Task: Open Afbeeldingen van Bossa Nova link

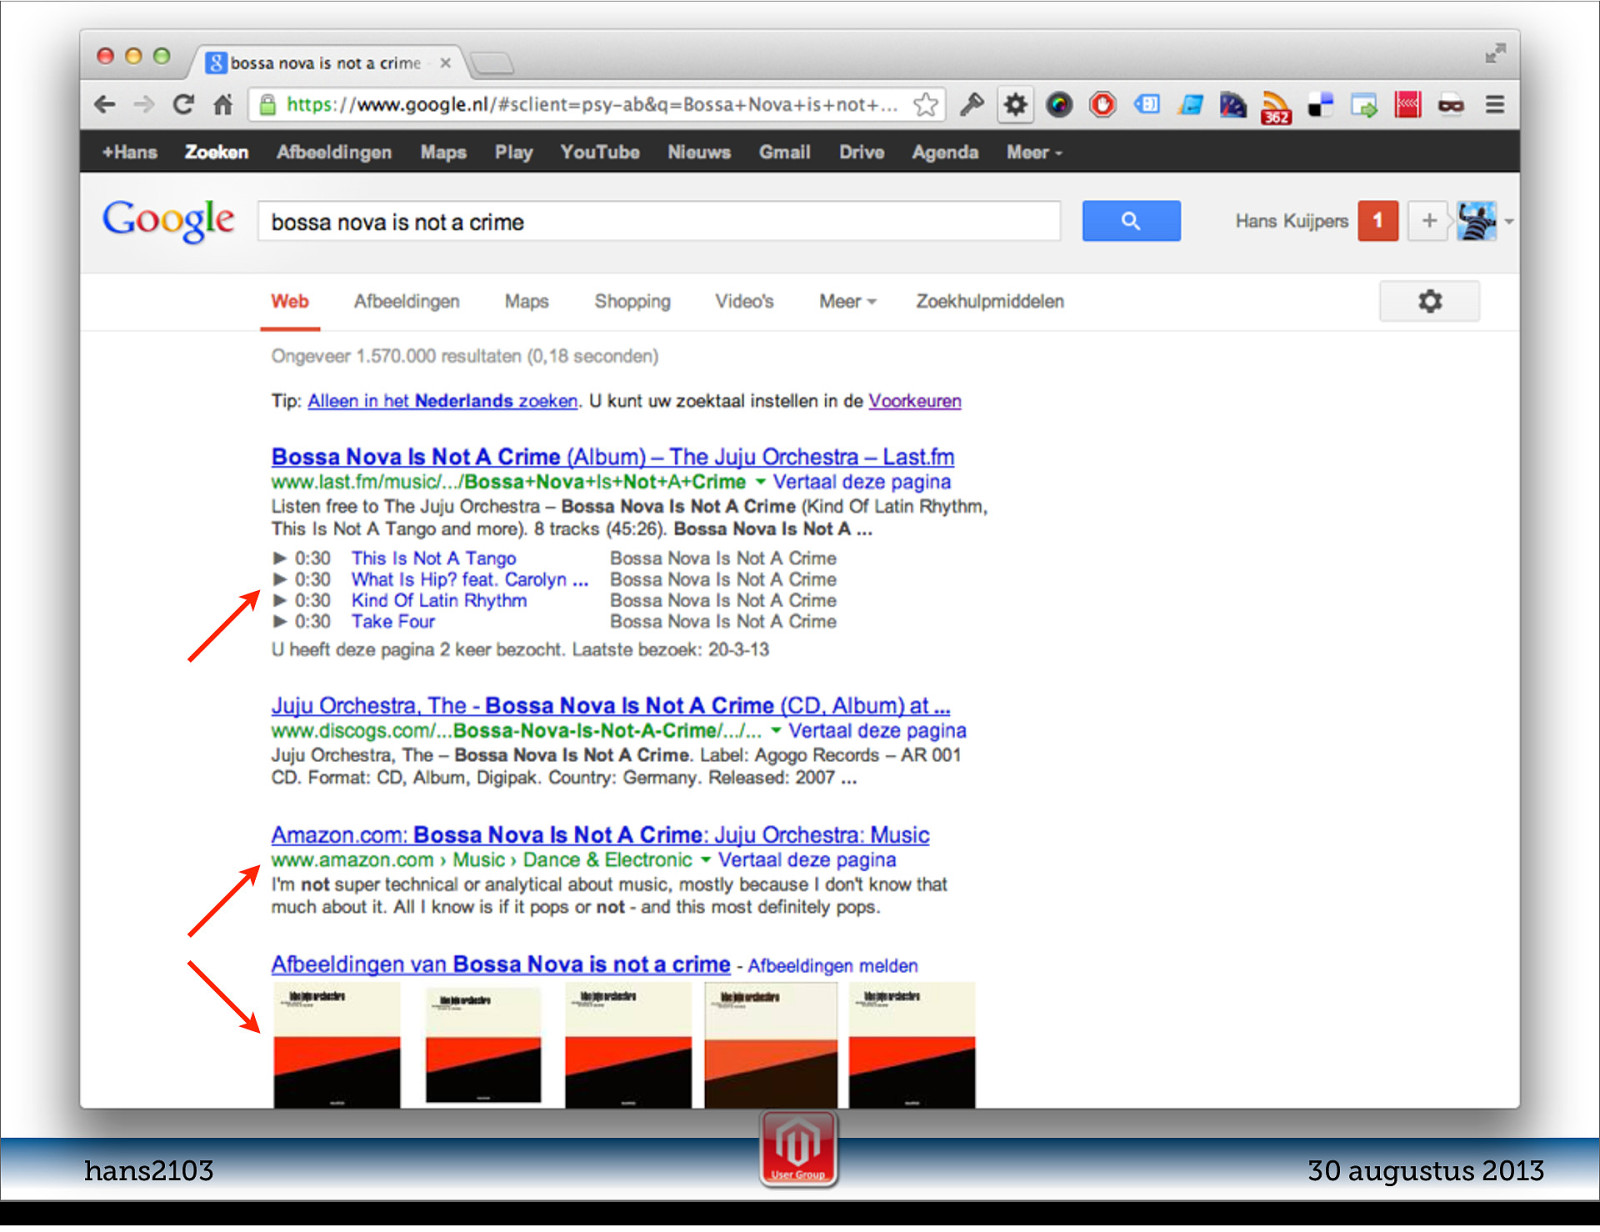Action: [x=501, y=964]
